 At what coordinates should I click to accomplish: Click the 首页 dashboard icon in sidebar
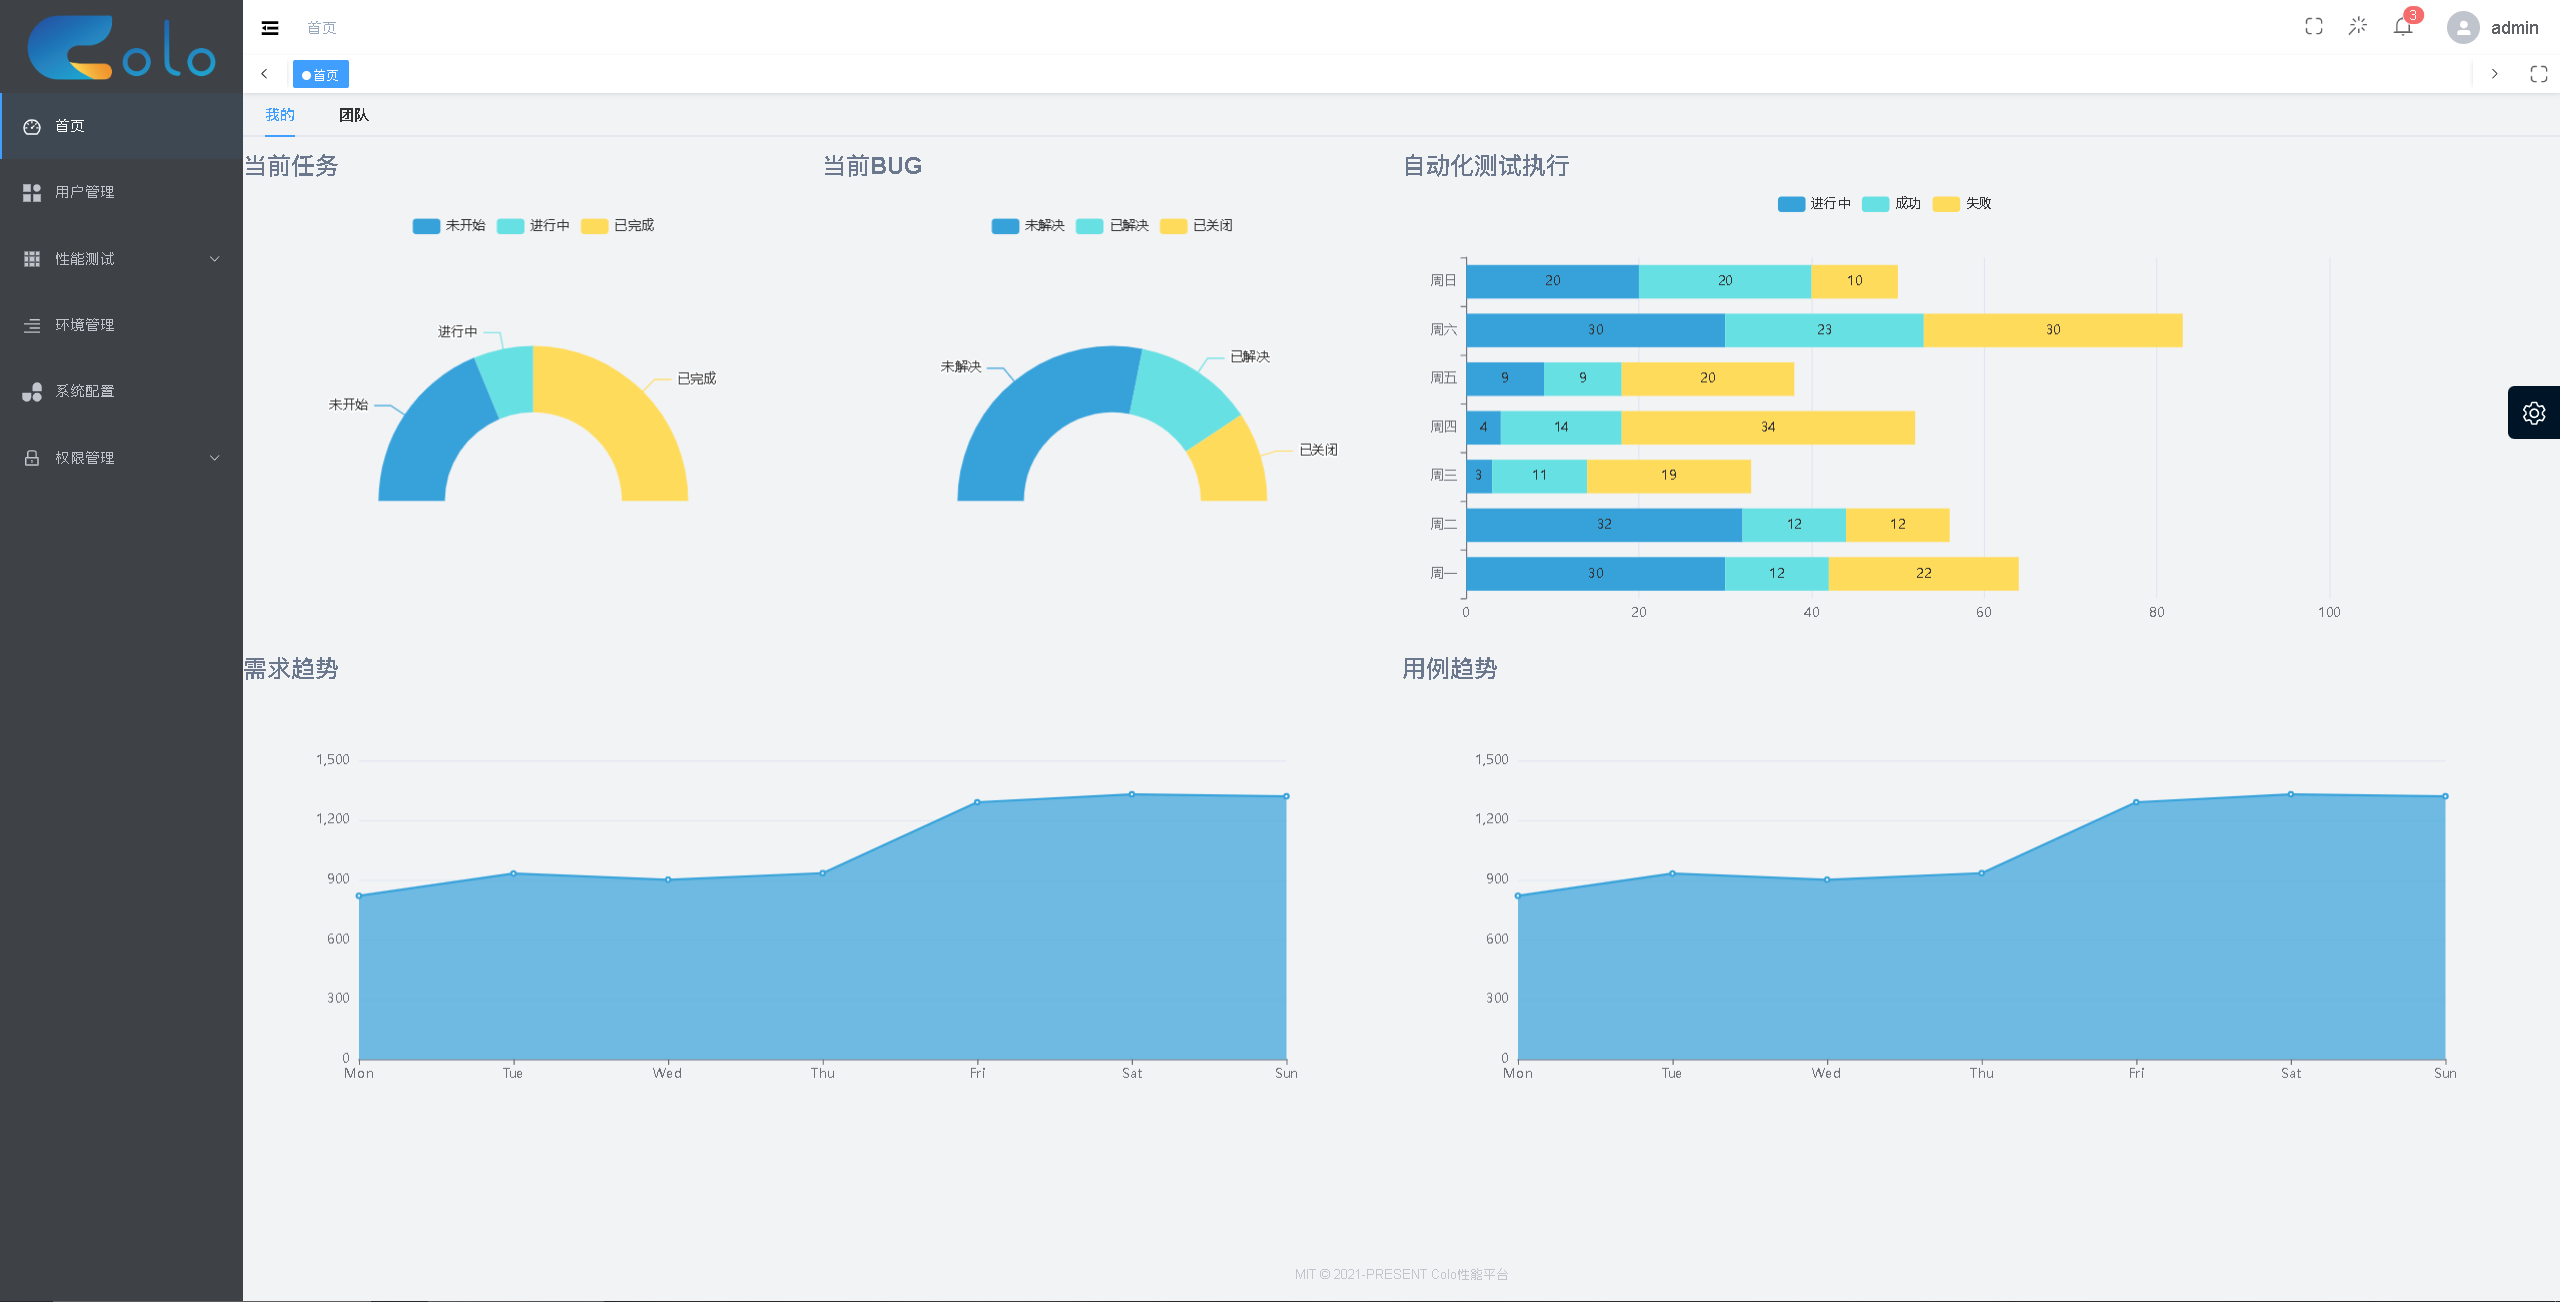pos(32,126)
